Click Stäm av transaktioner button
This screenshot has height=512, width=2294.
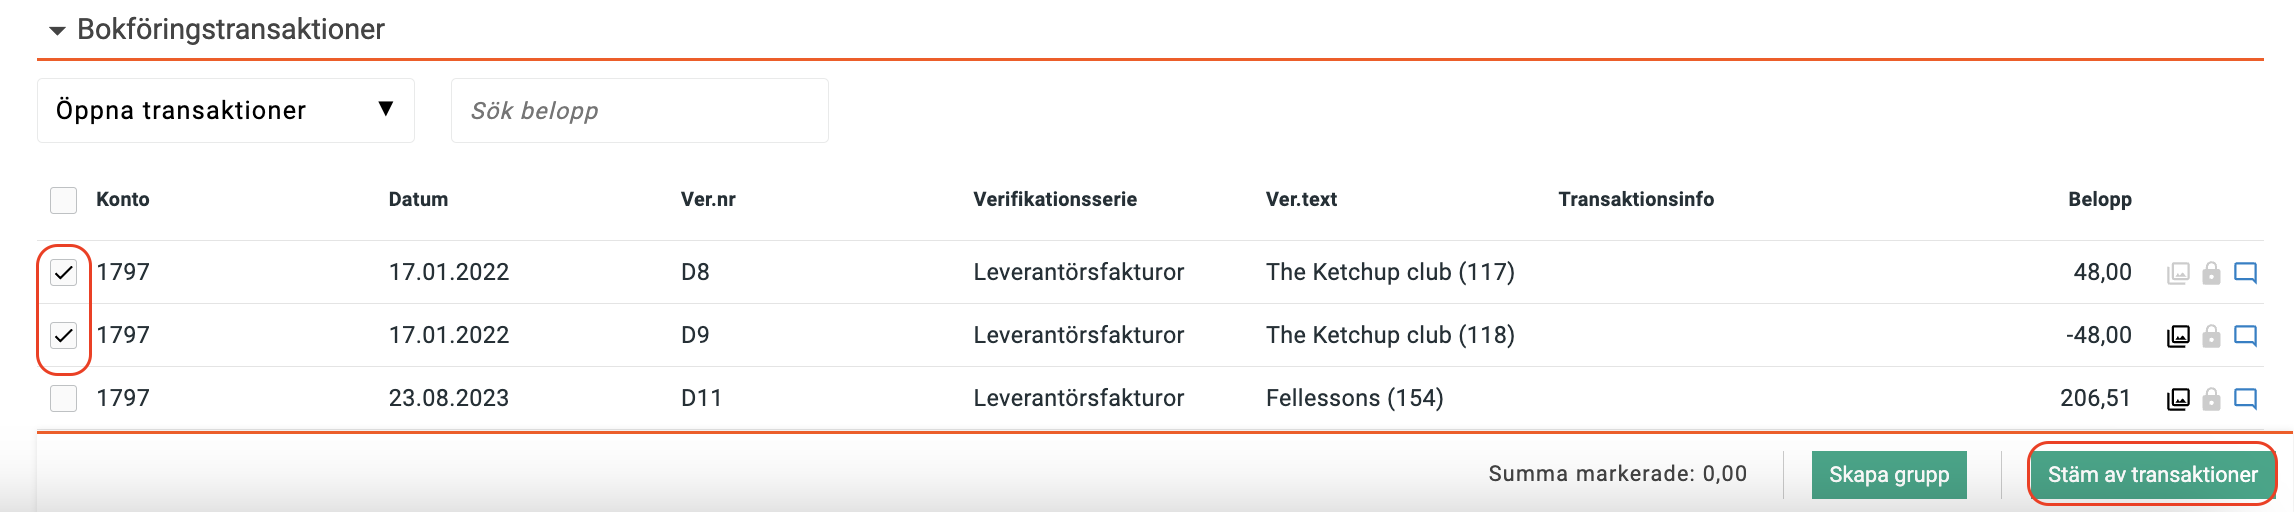pyautogui.click(x=2152, y=475)
